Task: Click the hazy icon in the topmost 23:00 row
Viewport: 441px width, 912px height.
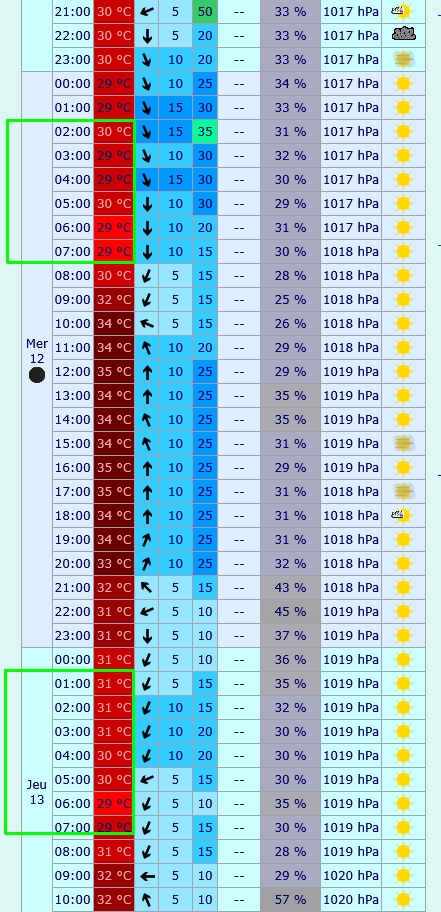Action: (x=403, y=59)
